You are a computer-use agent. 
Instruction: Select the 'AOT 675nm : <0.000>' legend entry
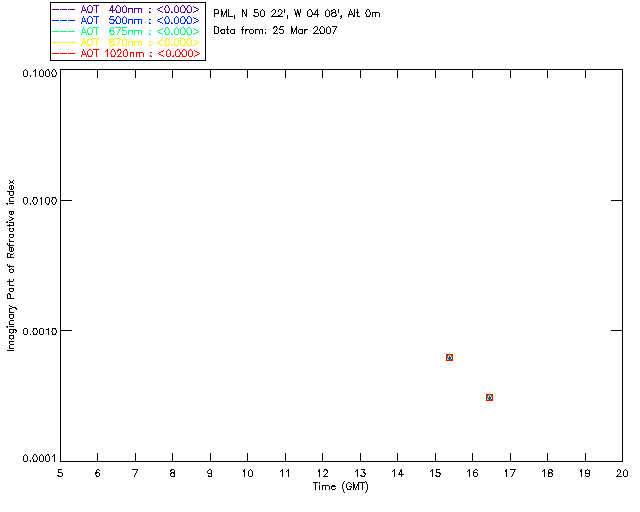[126, 31]
